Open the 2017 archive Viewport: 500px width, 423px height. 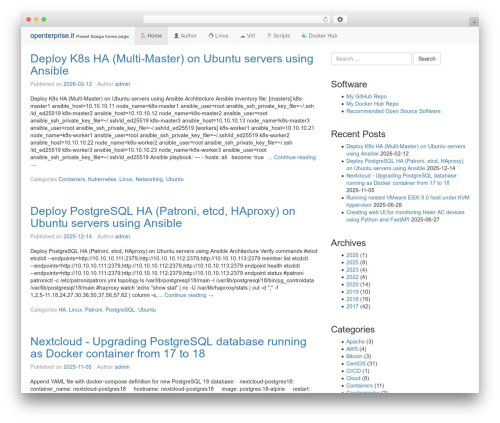(352, 306)
